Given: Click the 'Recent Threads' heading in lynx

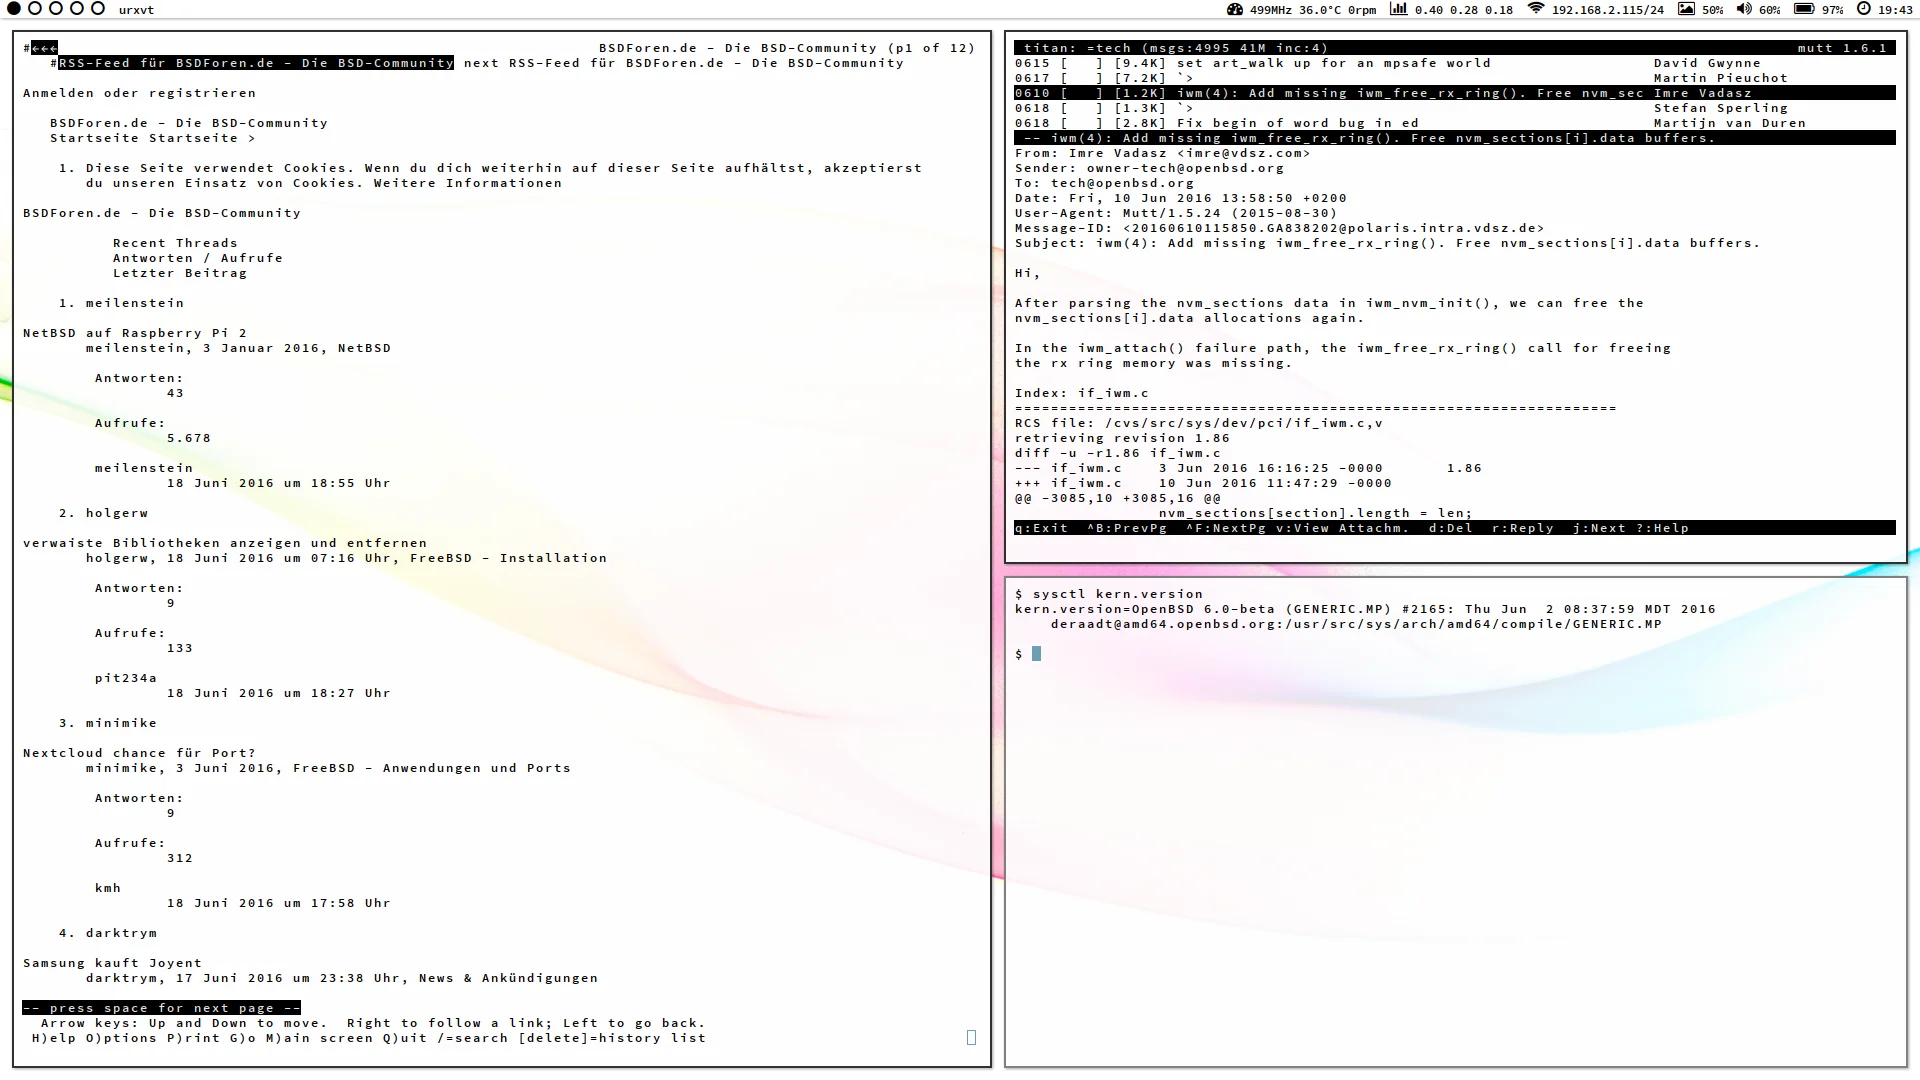Looking at the screenshot, I should (x=175, y=243).
